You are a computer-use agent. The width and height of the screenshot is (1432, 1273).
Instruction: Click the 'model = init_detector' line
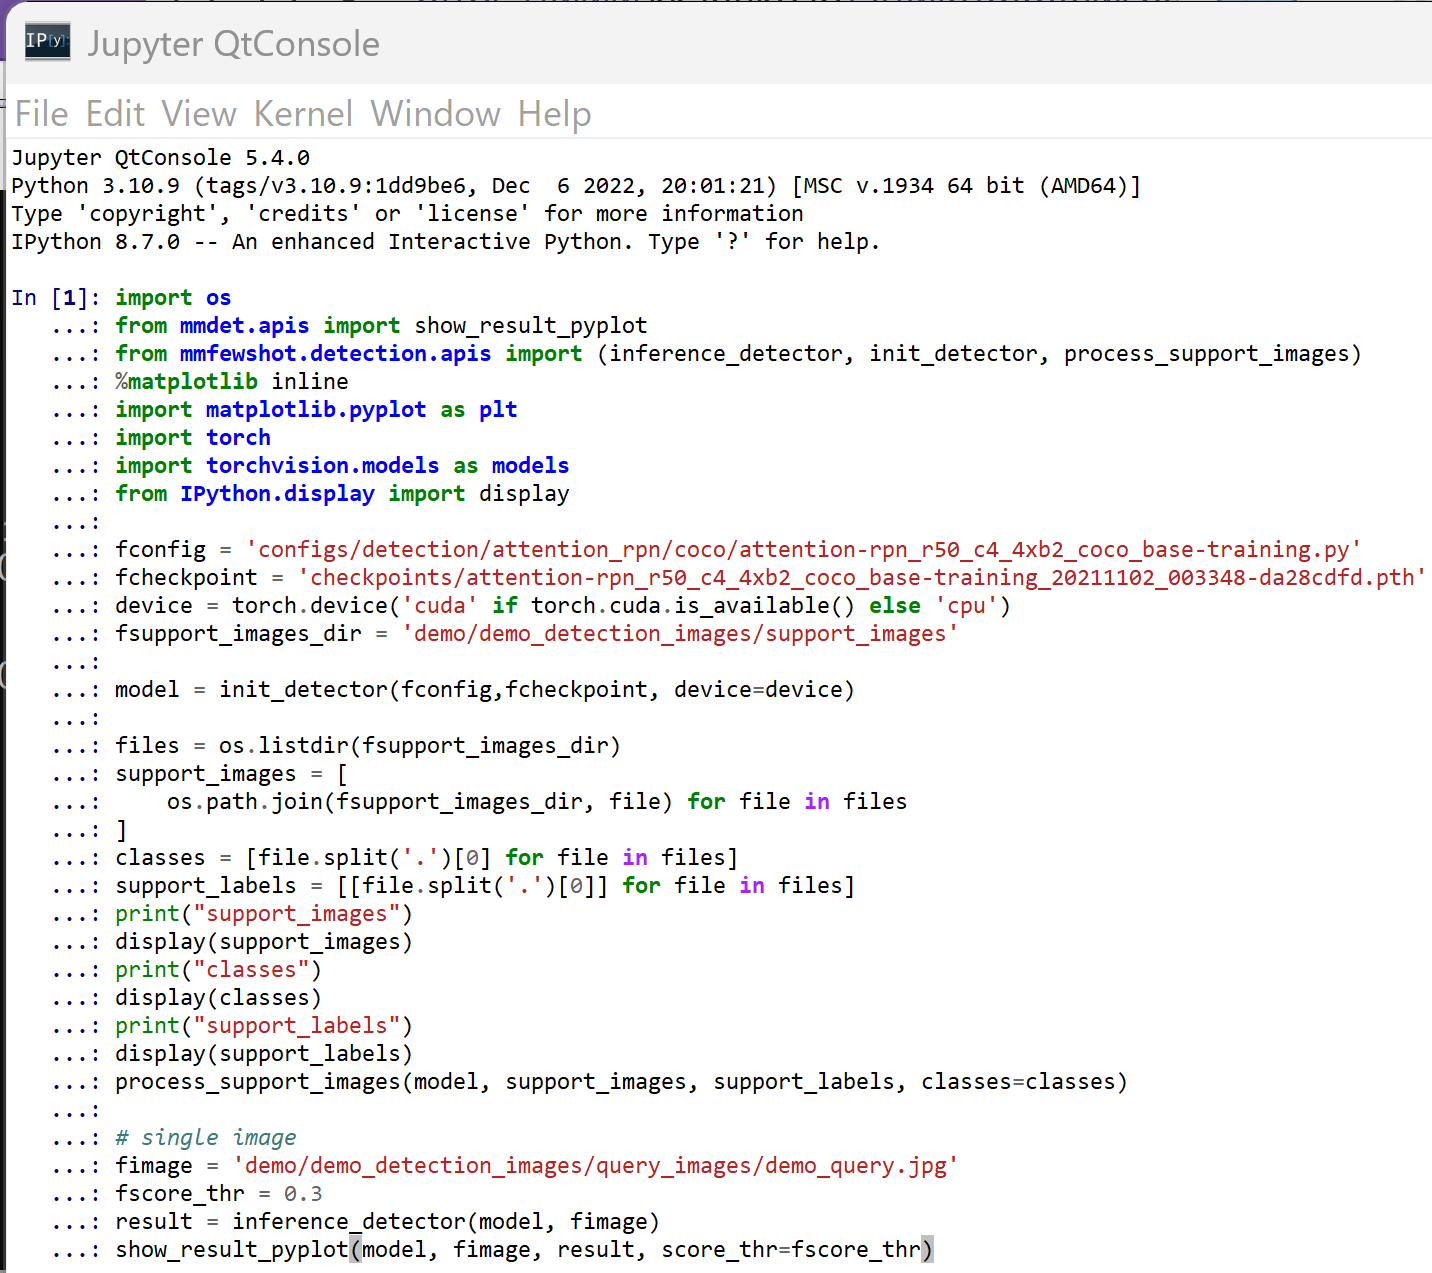click(485, 690)
